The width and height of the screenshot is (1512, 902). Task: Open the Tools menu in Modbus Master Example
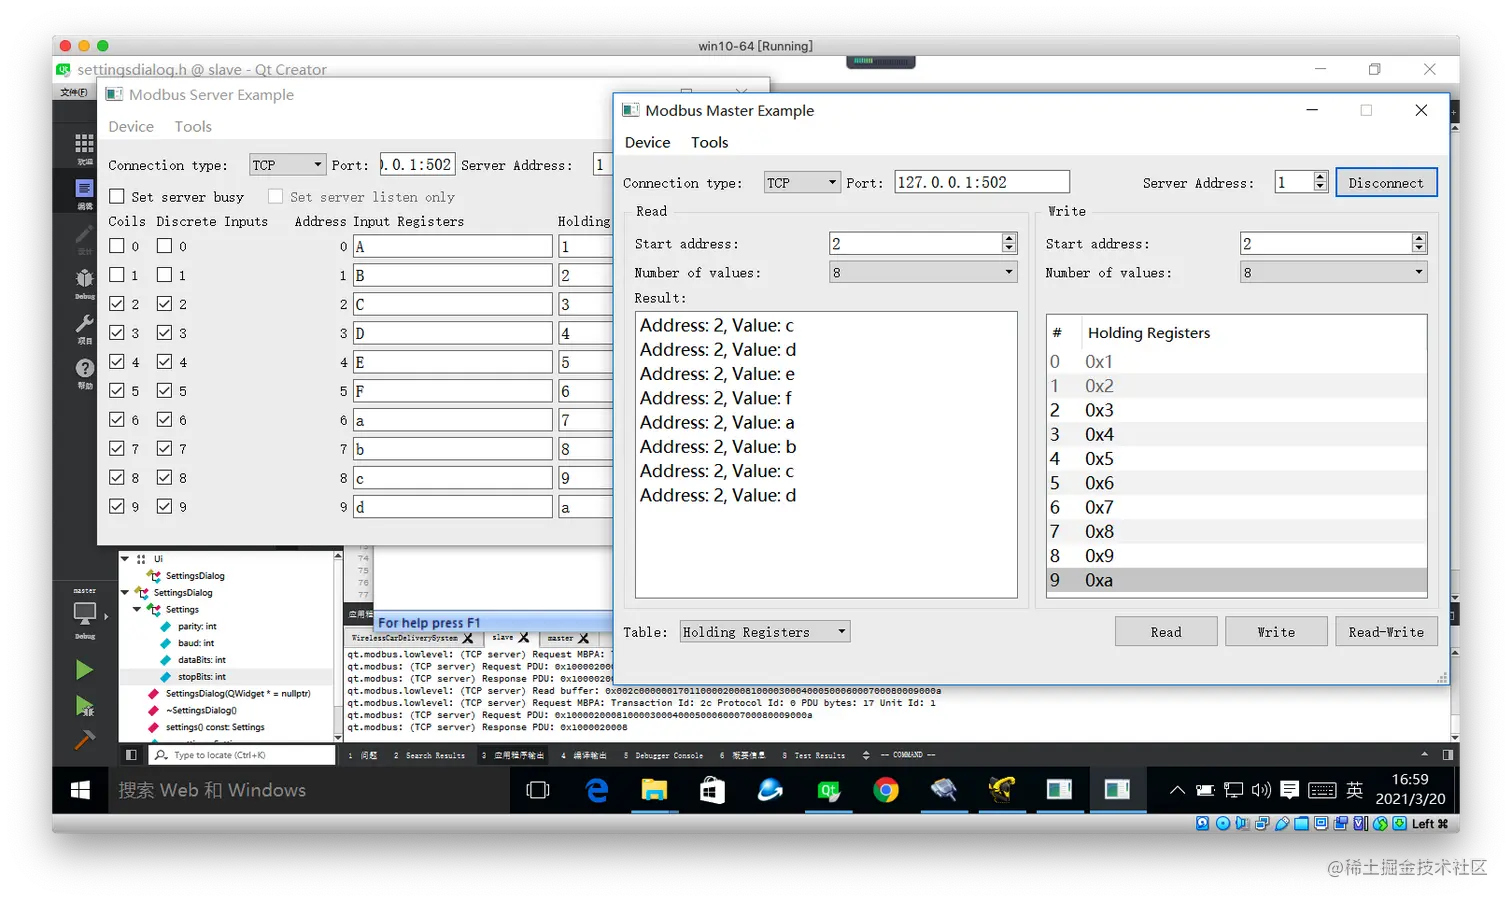point(709,142)
